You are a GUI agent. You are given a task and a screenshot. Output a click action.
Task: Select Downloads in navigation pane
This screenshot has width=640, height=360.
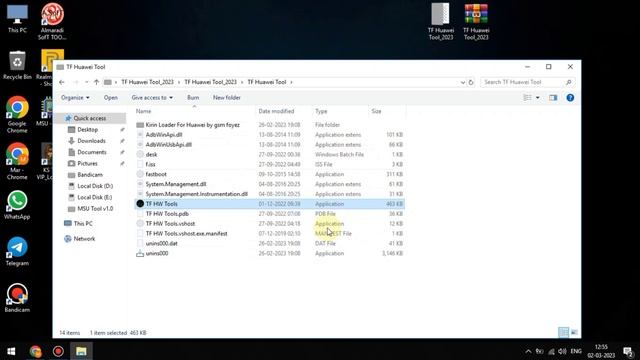tap(91, 141)
